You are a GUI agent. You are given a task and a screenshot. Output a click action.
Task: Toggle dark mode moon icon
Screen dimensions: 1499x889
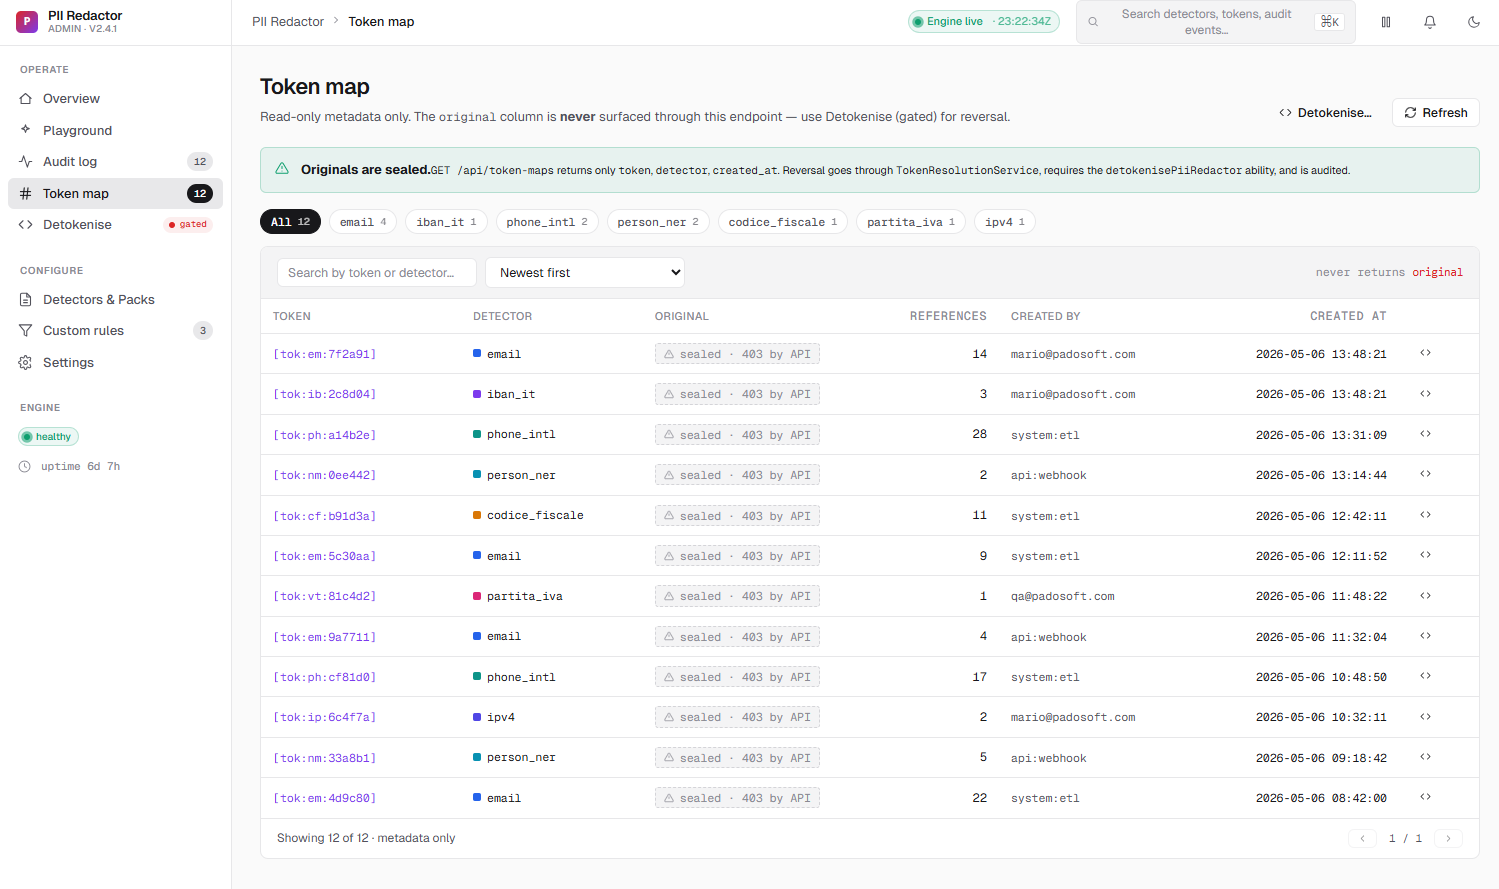(x=1474, y=22)
